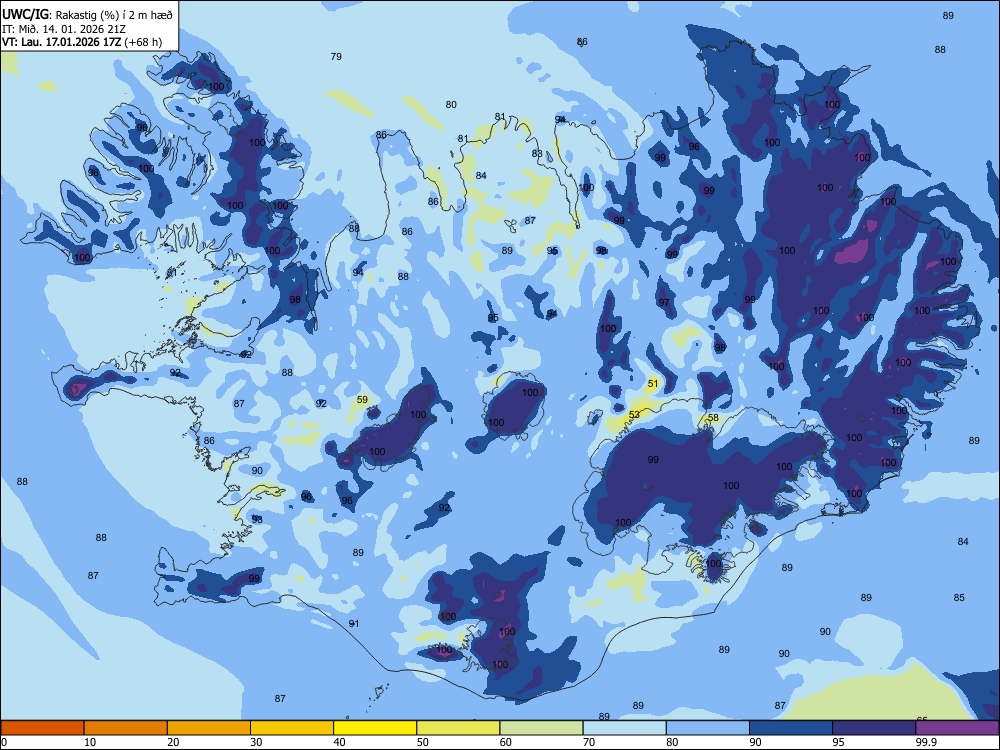Click the 95–99.9 dark navy legend swatch
The image size is (1000, 750).
click(874, 728)
